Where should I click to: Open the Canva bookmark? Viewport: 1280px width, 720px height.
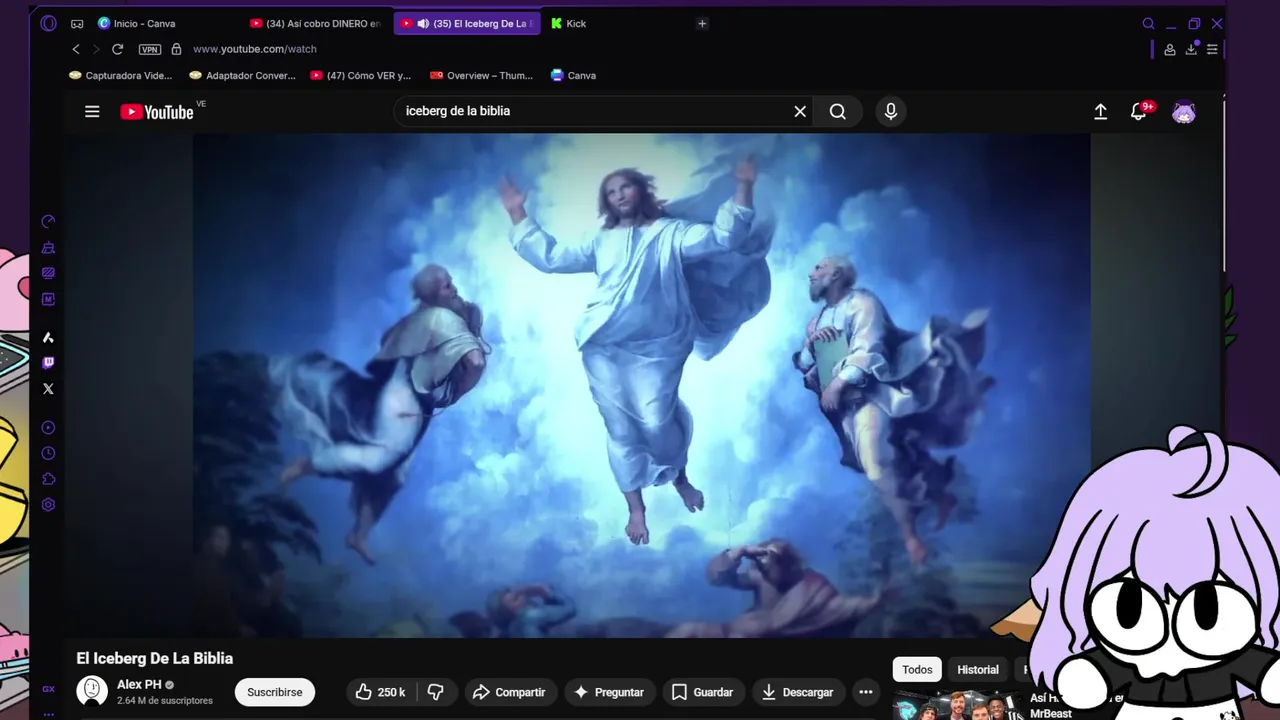pos(573,75)
